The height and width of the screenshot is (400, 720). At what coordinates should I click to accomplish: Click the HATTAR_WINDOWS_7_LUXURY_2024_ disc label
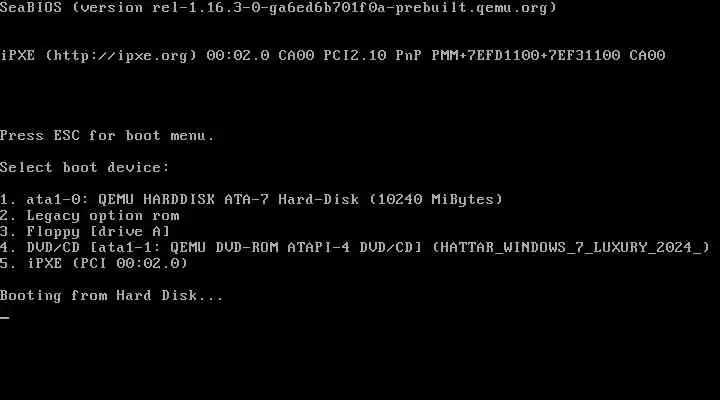click(x=571, y=248)
